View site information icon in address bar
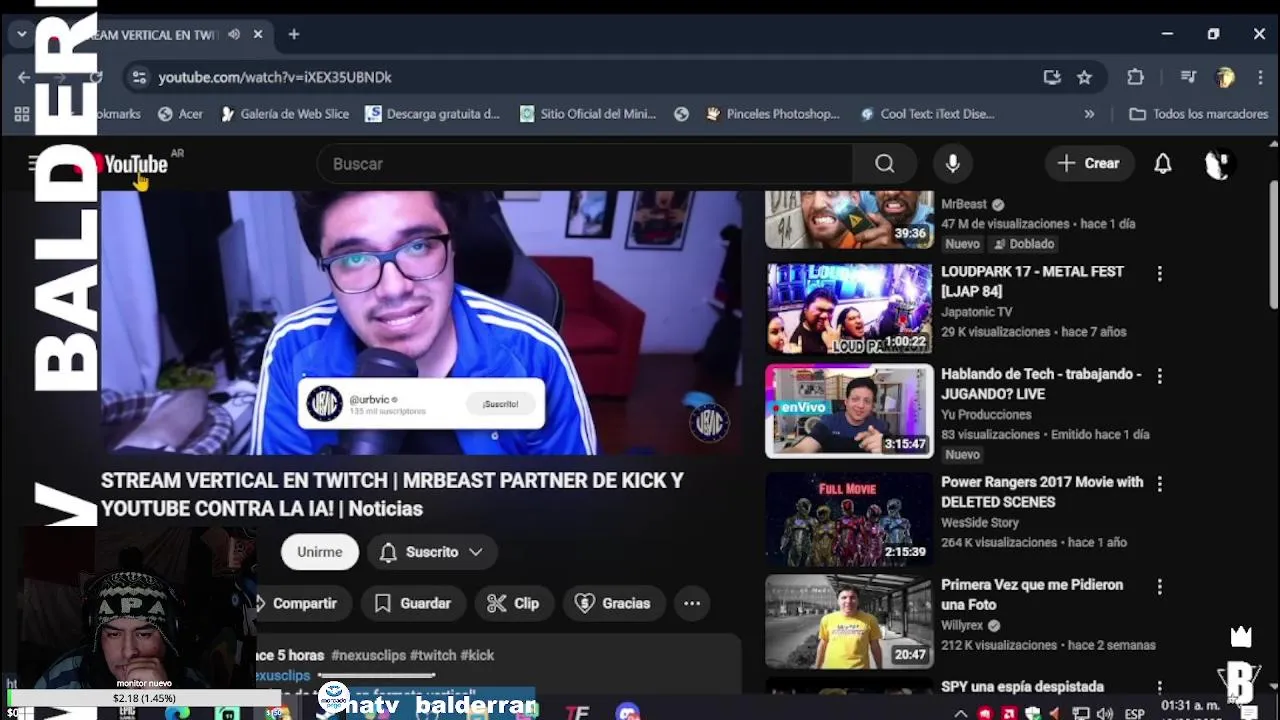Image resolution: width=1280 pixels, height=720 pixels. tap(140, 77)
